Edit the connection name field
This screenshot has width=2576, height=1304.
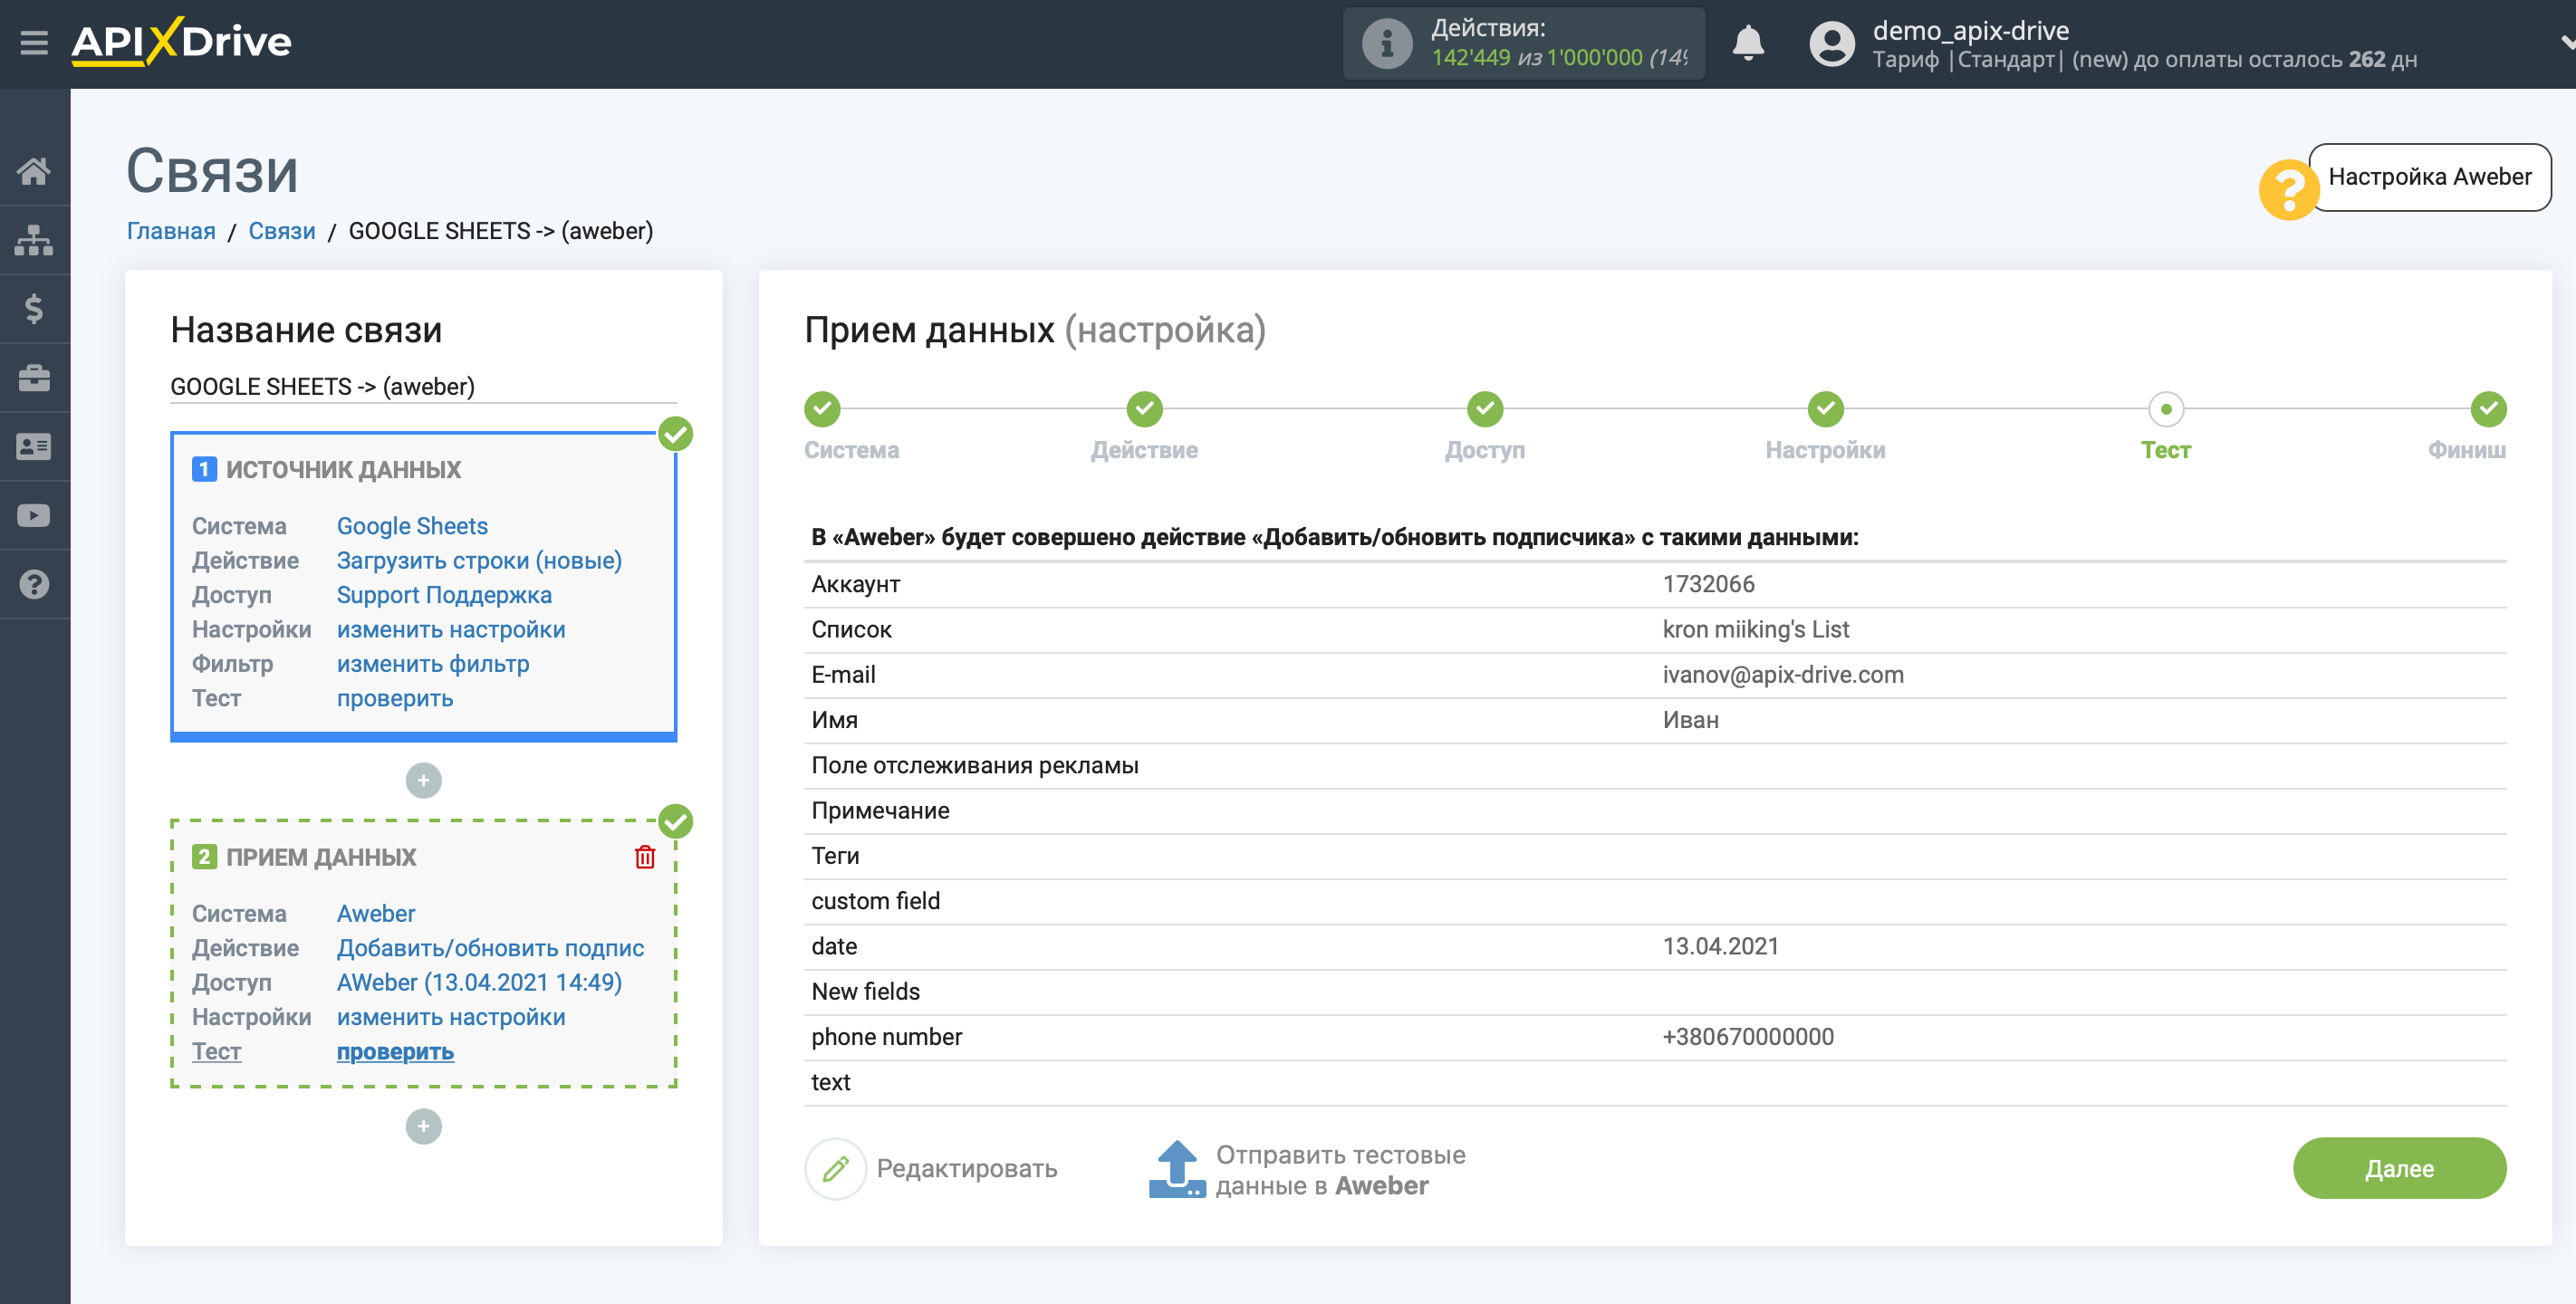(x=423, y=387)
